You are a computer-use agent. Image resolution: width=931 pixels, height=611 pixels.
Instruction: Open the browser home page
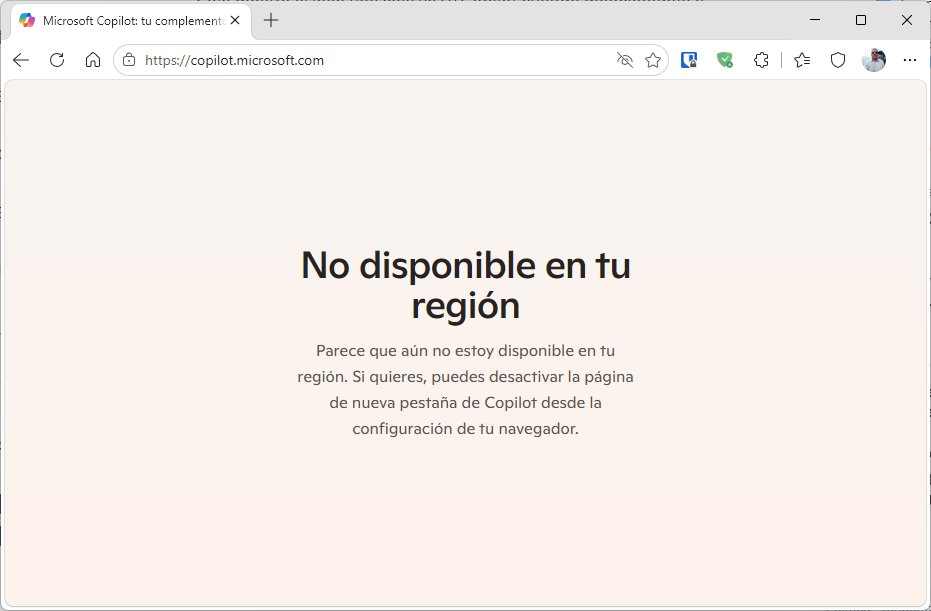click(93, 60)
